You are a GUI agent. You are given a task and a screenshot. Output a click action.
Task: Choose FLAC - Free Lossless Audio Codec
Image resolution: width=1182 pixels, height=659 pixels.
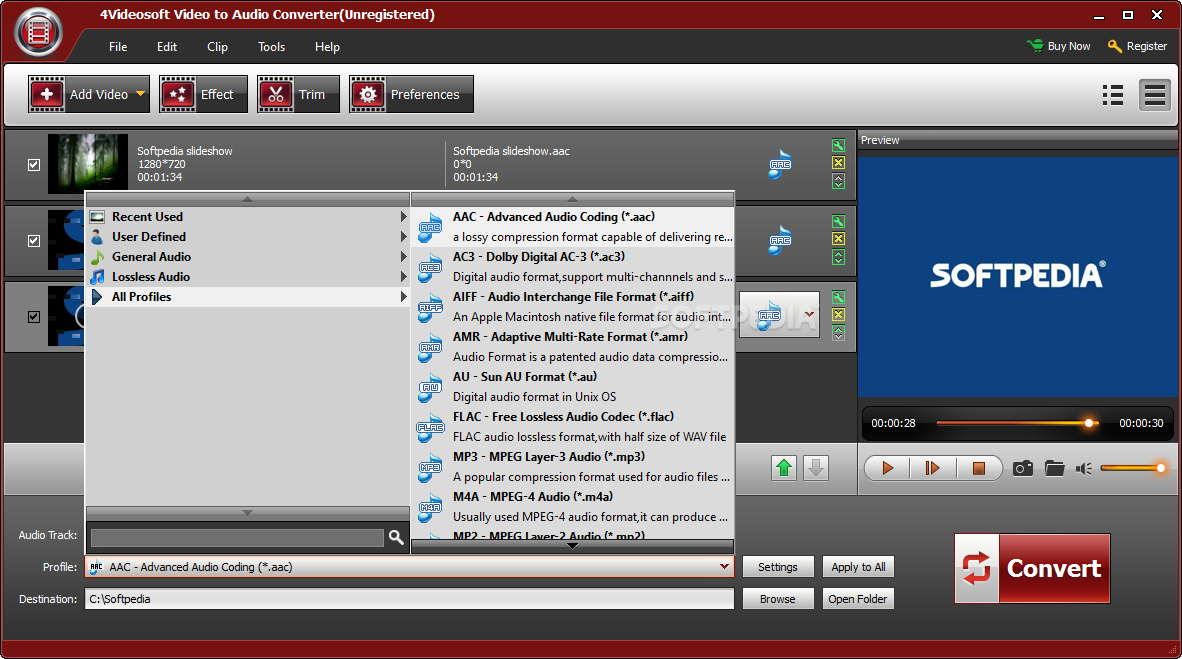[573, 427]
